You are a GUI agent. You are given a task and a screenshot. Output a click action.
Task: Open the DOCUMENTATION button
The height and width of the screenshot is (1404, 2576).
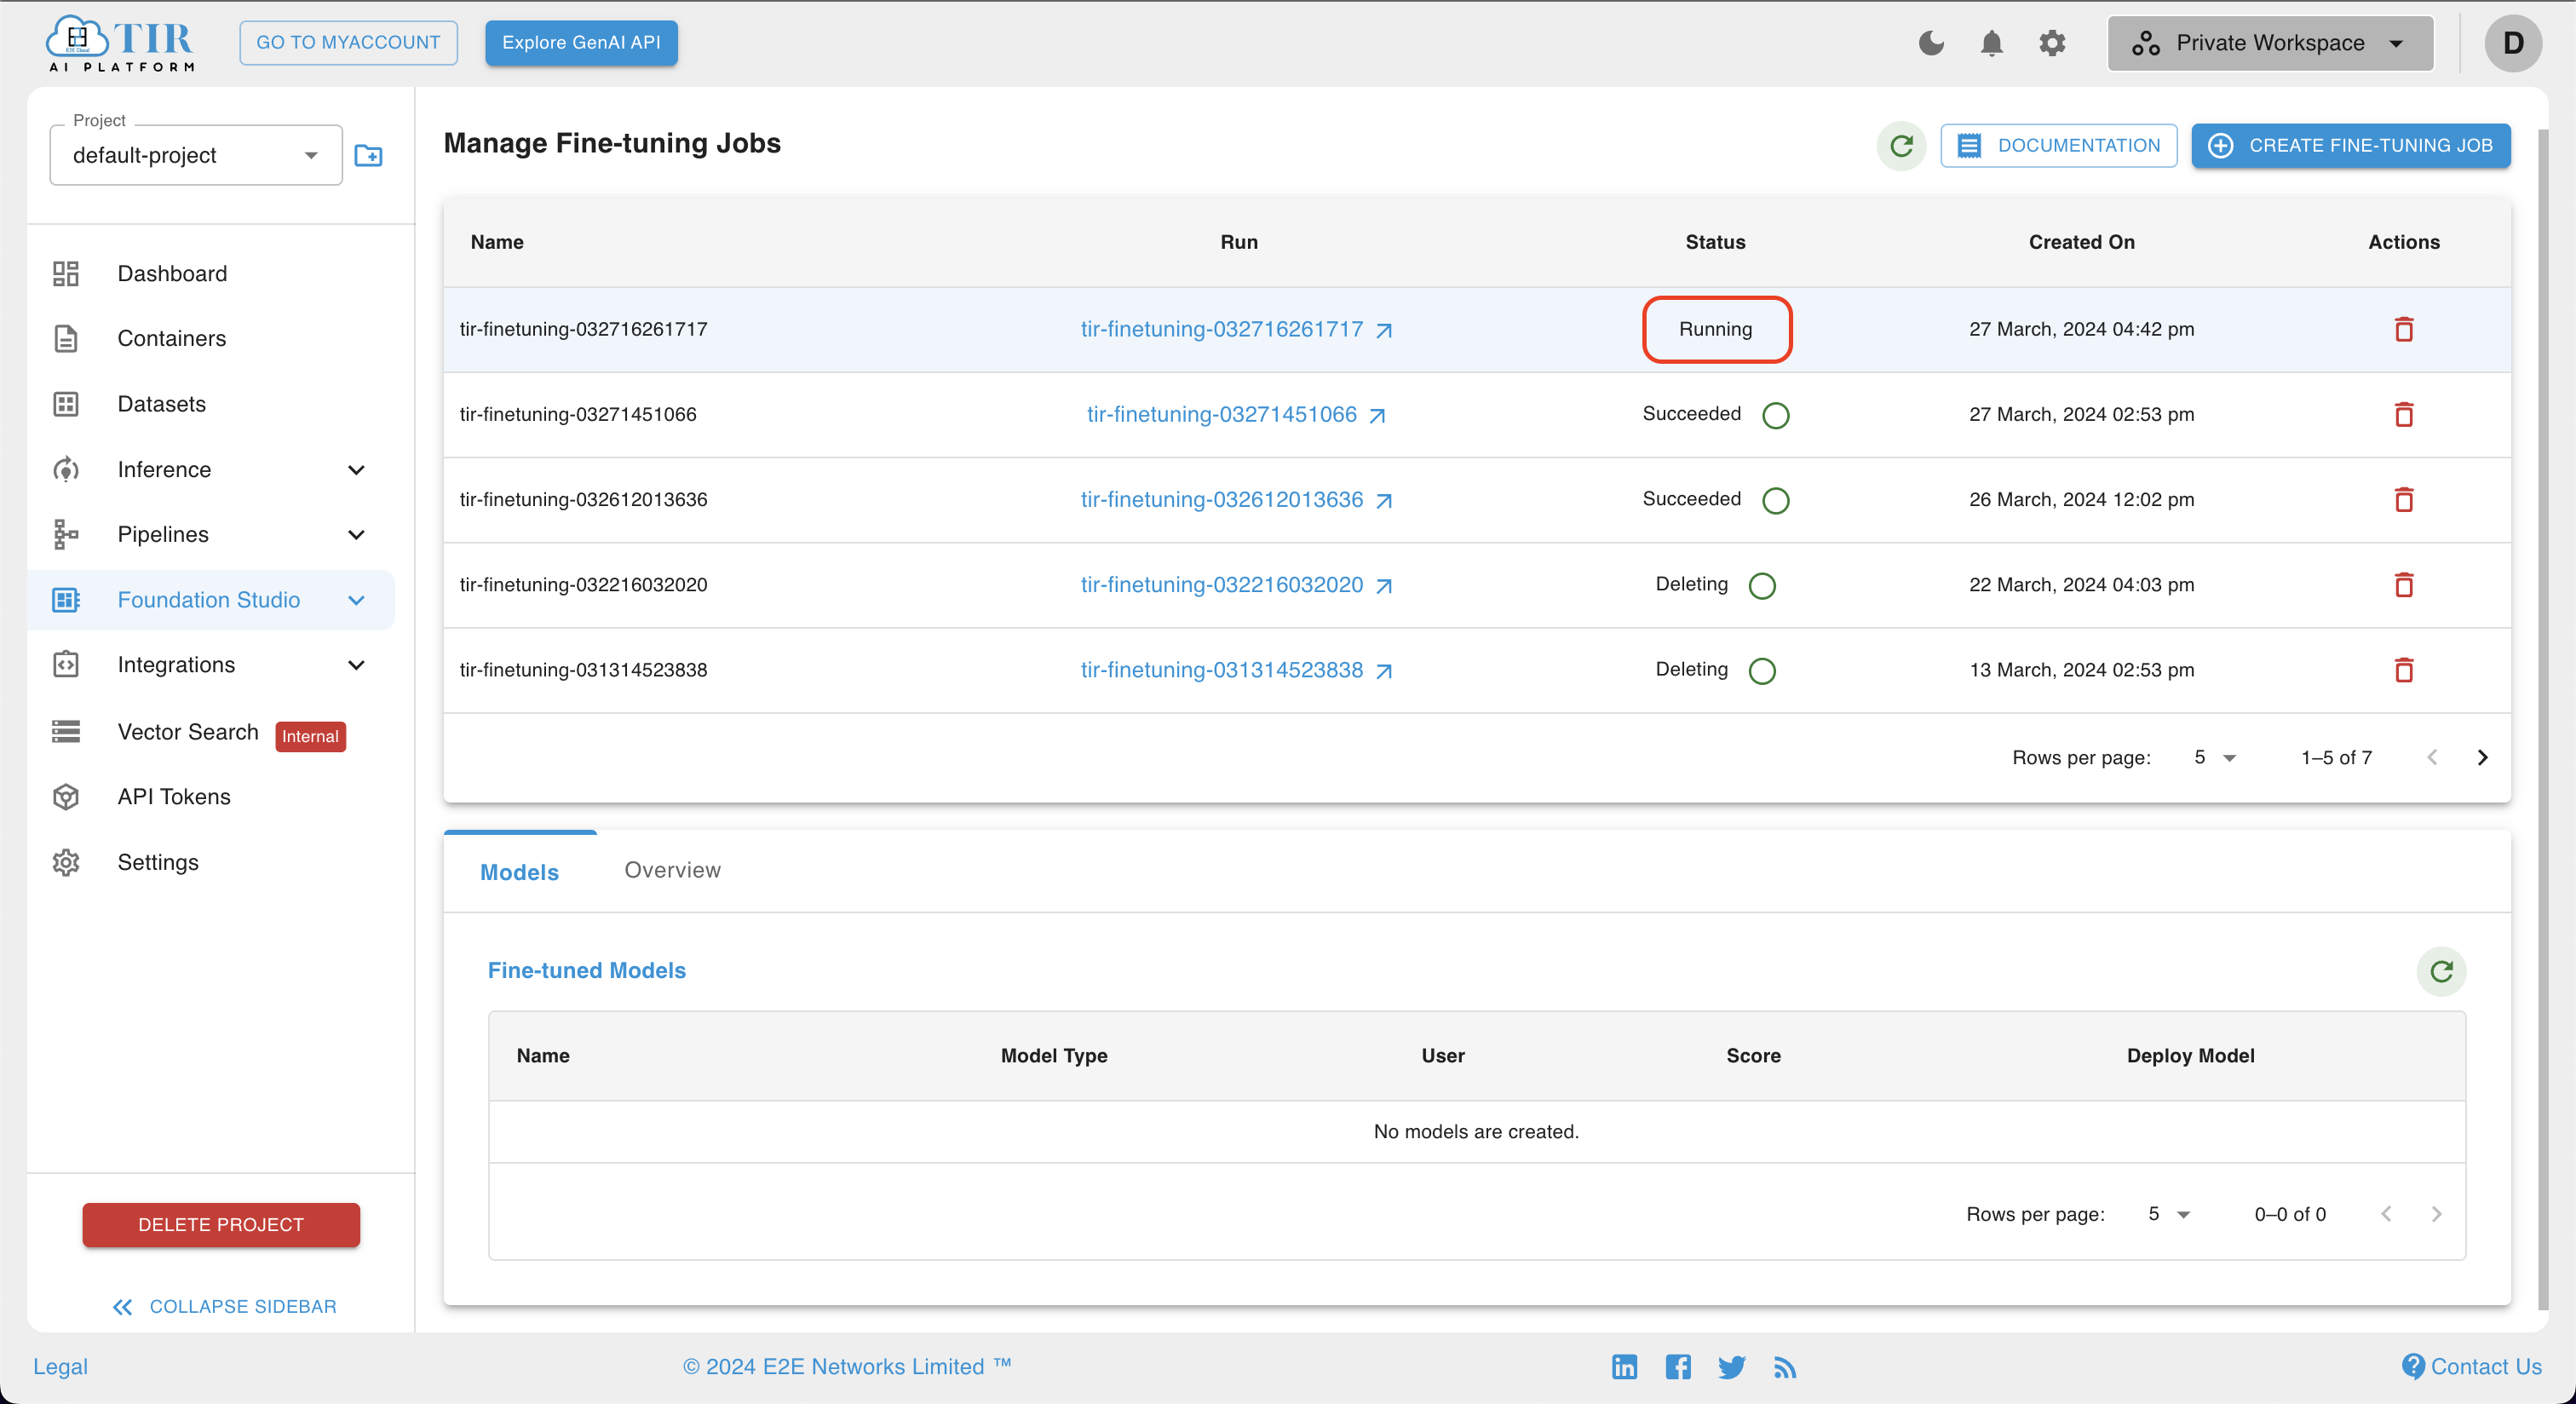click(x=2058, y=146)
